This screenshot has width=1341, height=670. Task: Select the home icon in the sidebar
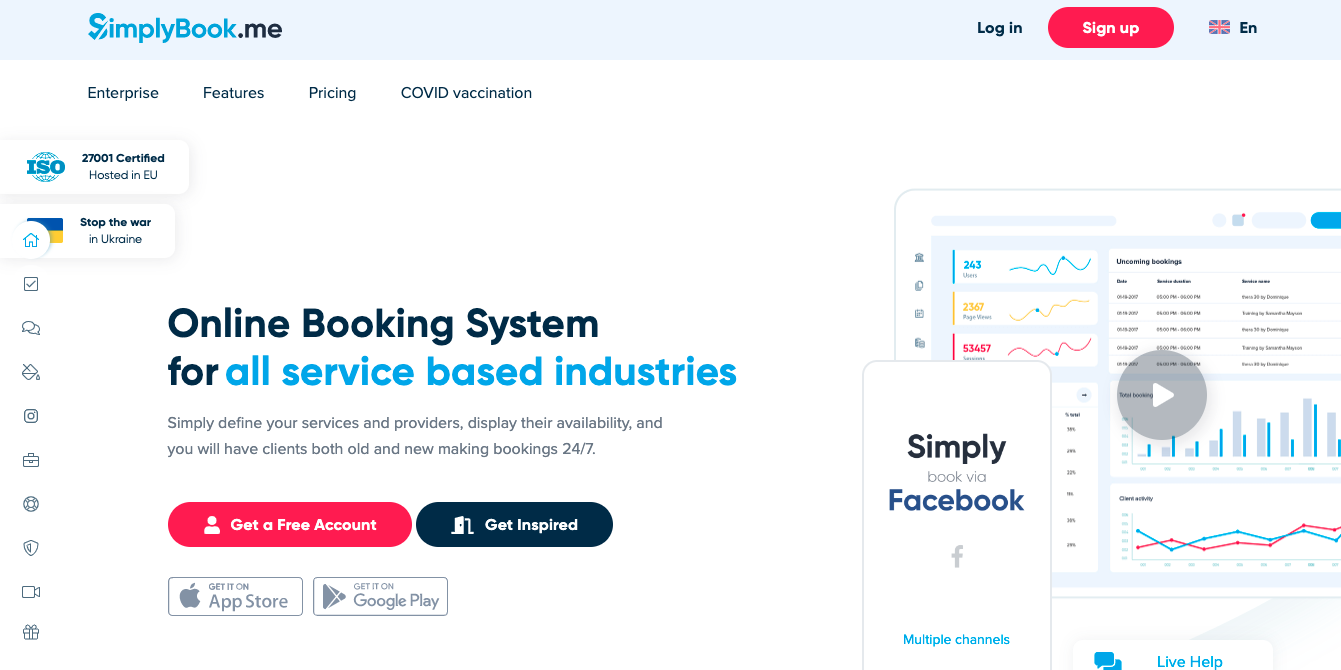tap(31, 240)
